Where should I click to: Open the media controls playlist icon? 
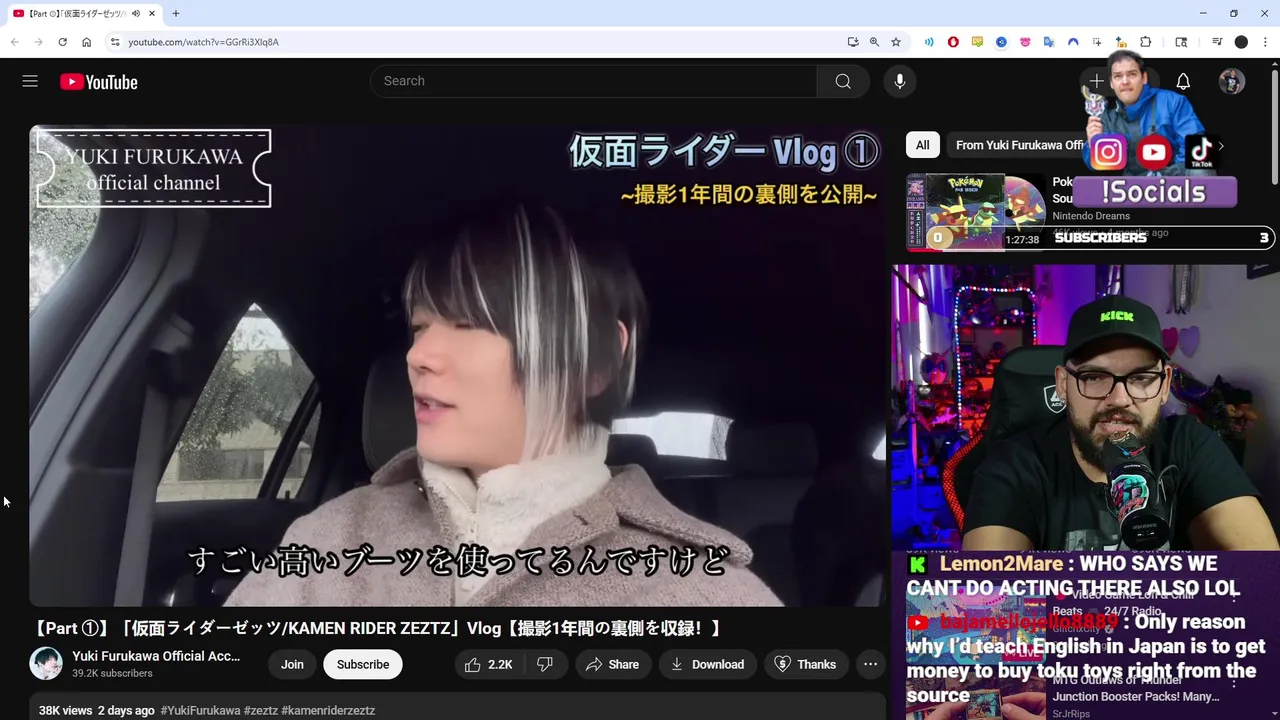1217,42
